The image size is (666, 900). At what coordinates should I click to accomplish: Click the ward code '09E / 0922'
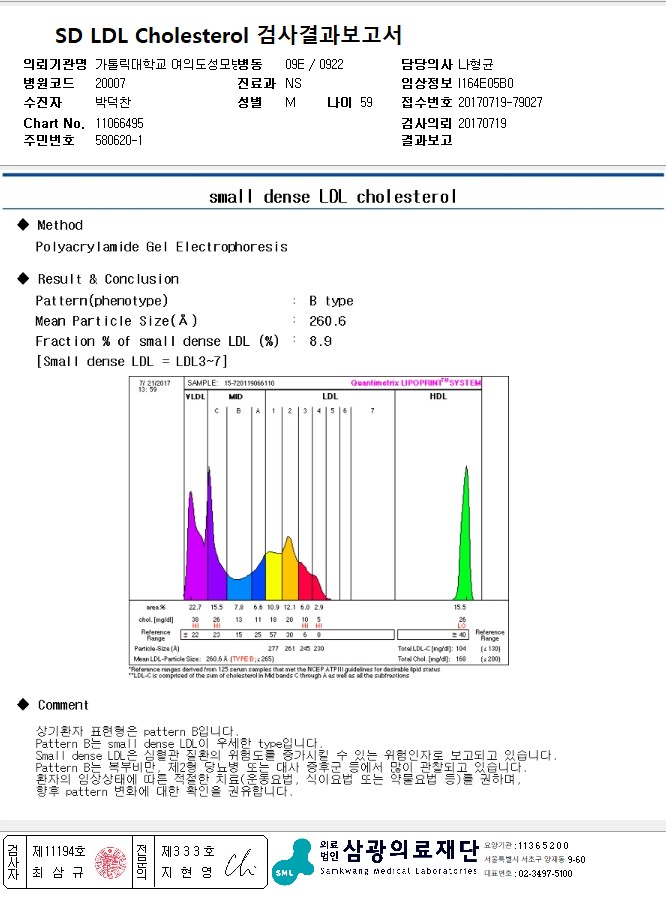314,64
